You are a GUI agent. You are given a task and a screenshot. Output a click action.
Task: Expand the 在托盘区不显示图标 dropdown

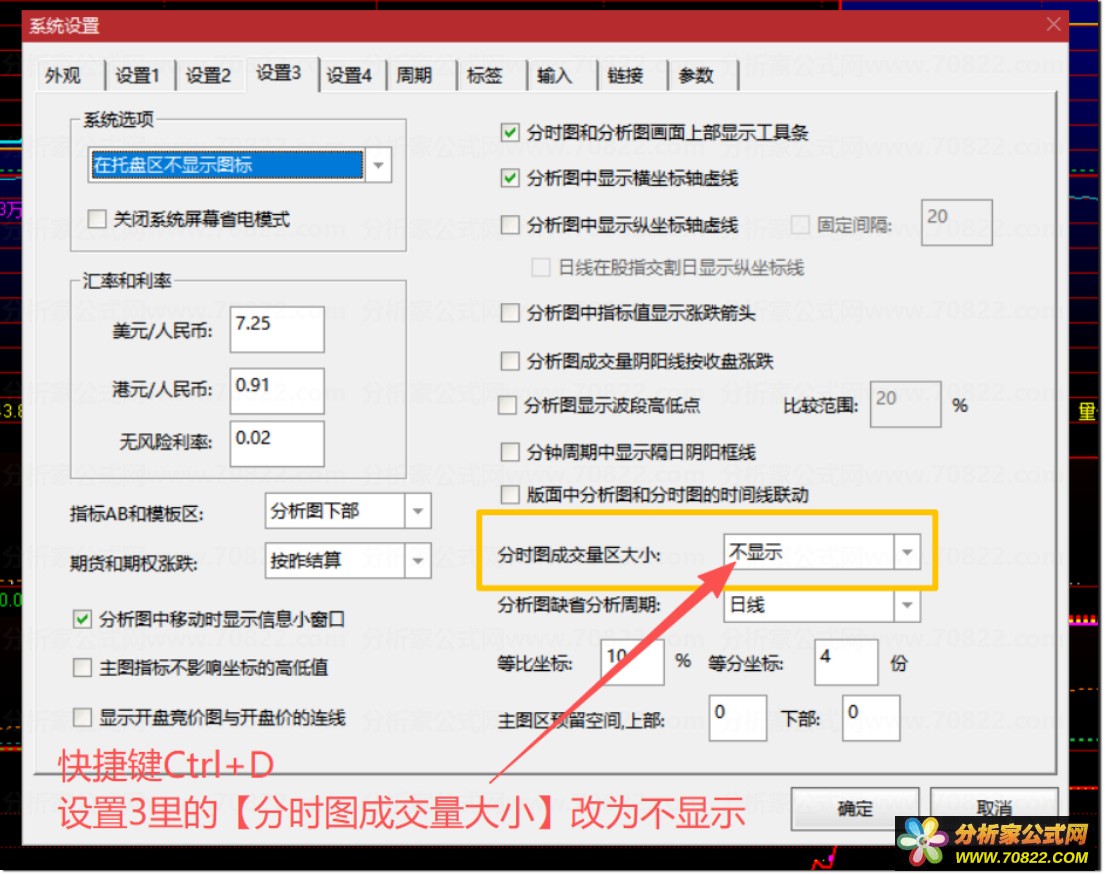378,166
